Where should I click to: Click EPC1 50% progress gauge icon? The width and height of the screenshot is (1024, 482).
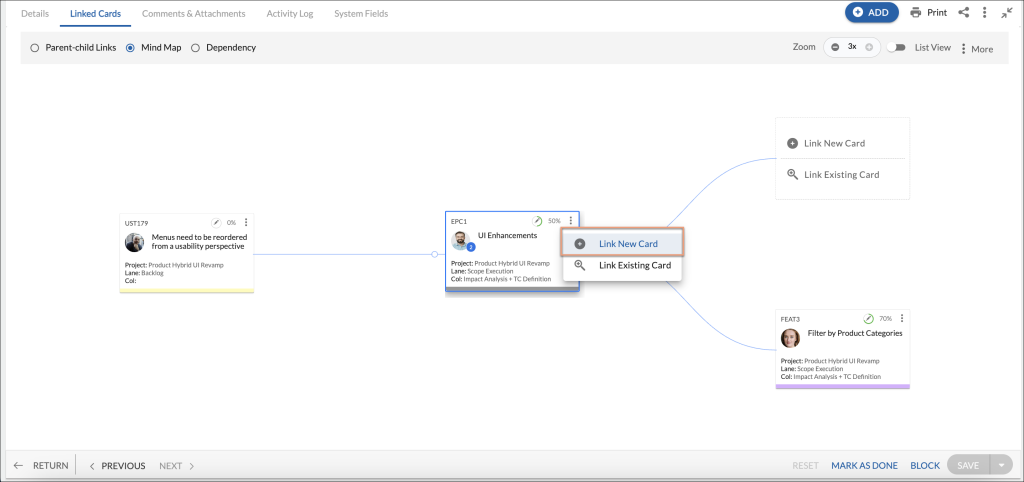[x=537, y=221]
